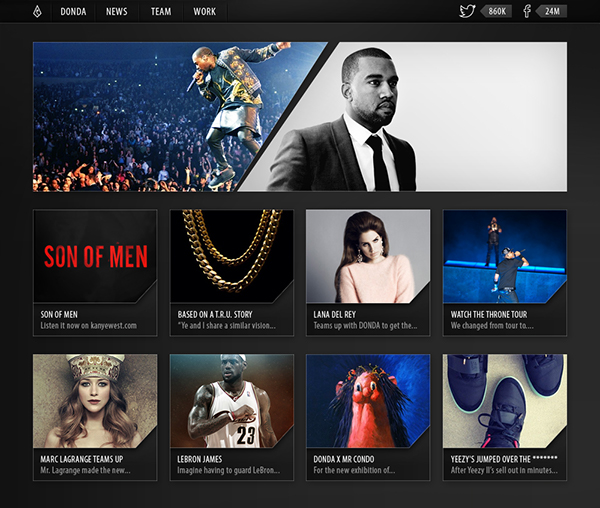This screenshot has height=508, width=600.
Task: Open the DONDA menu item
Action: (x=73, y=11)
